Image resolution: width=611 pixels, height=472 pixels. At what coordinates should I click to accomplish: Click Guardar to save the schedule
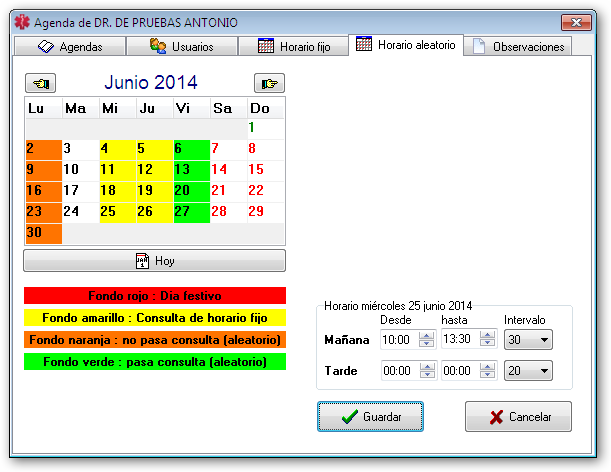coord(370,416)
